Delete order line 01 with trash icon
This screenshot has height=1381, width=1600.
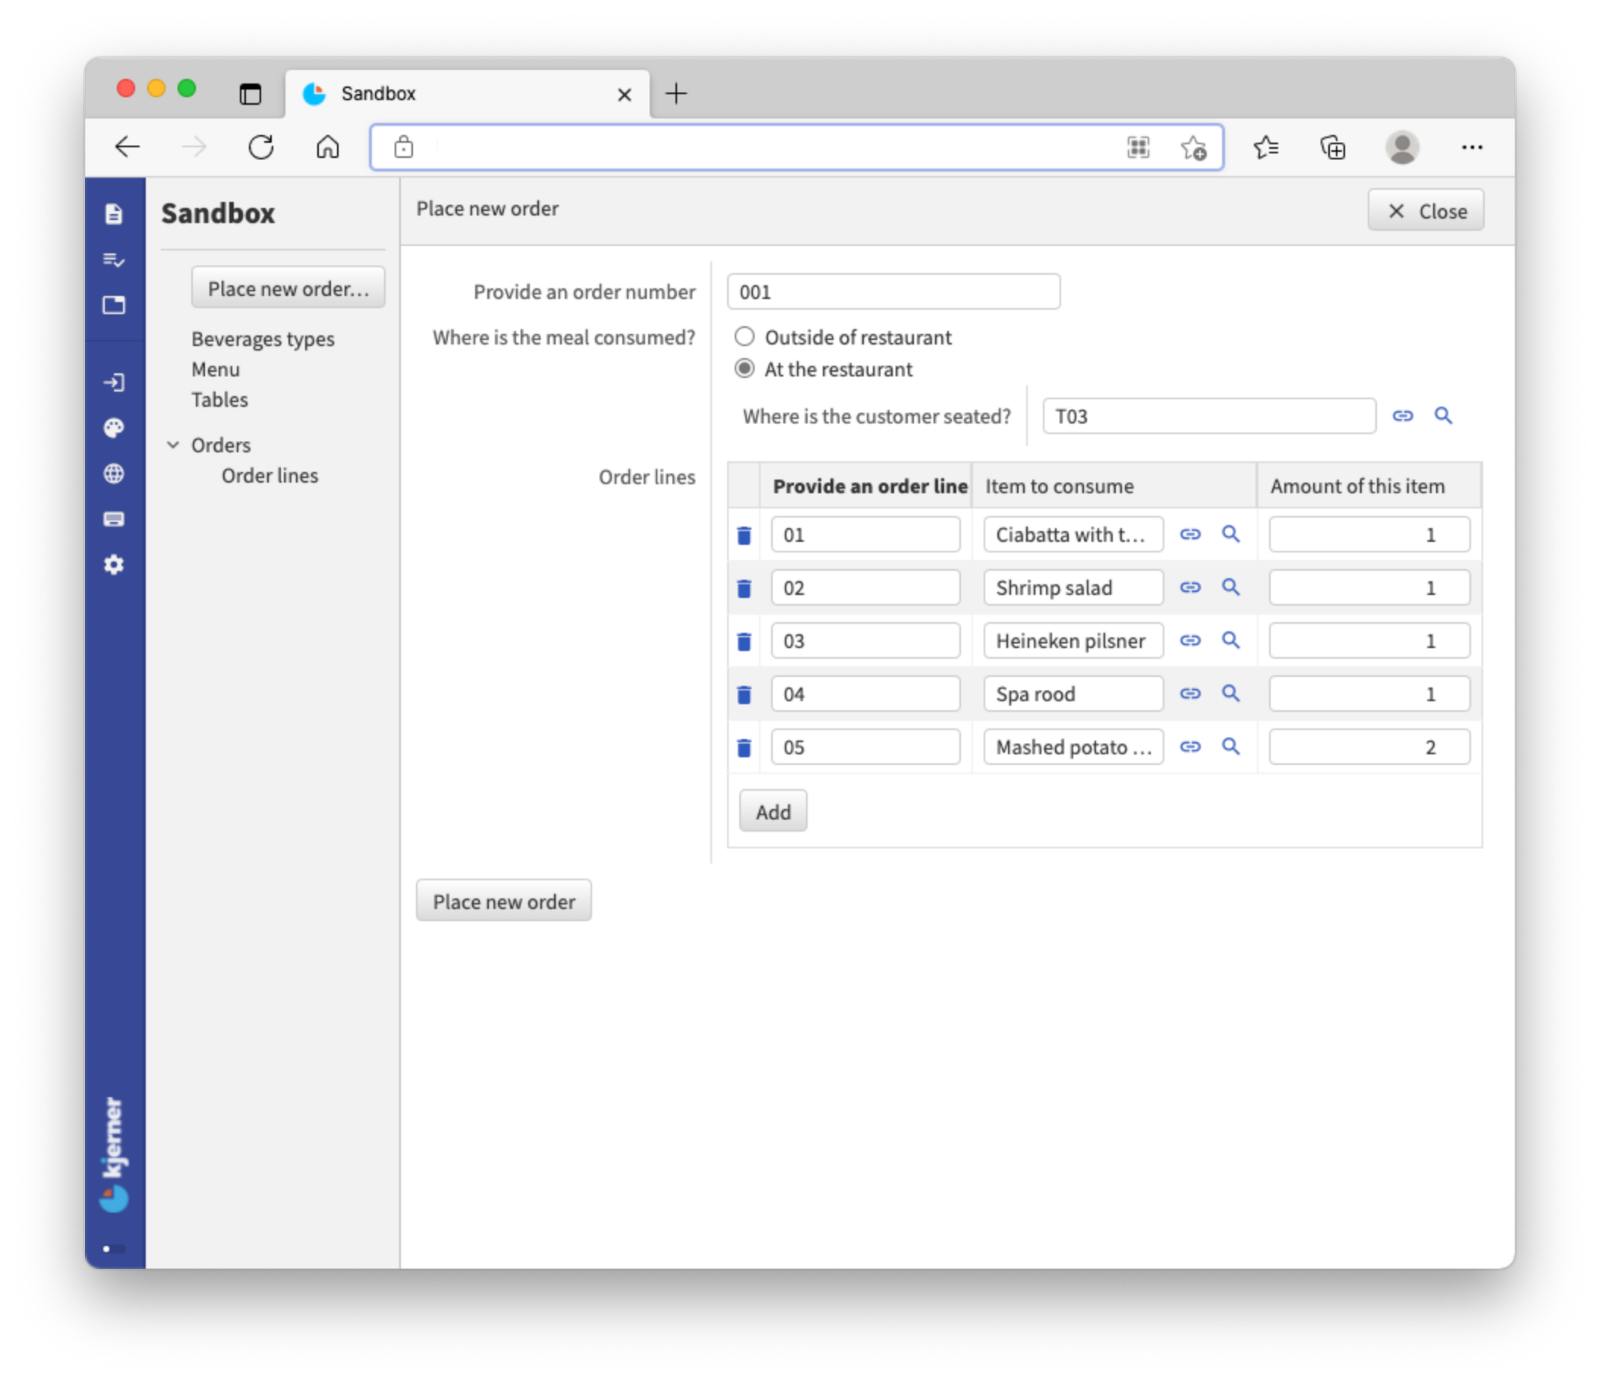point(744,535)
